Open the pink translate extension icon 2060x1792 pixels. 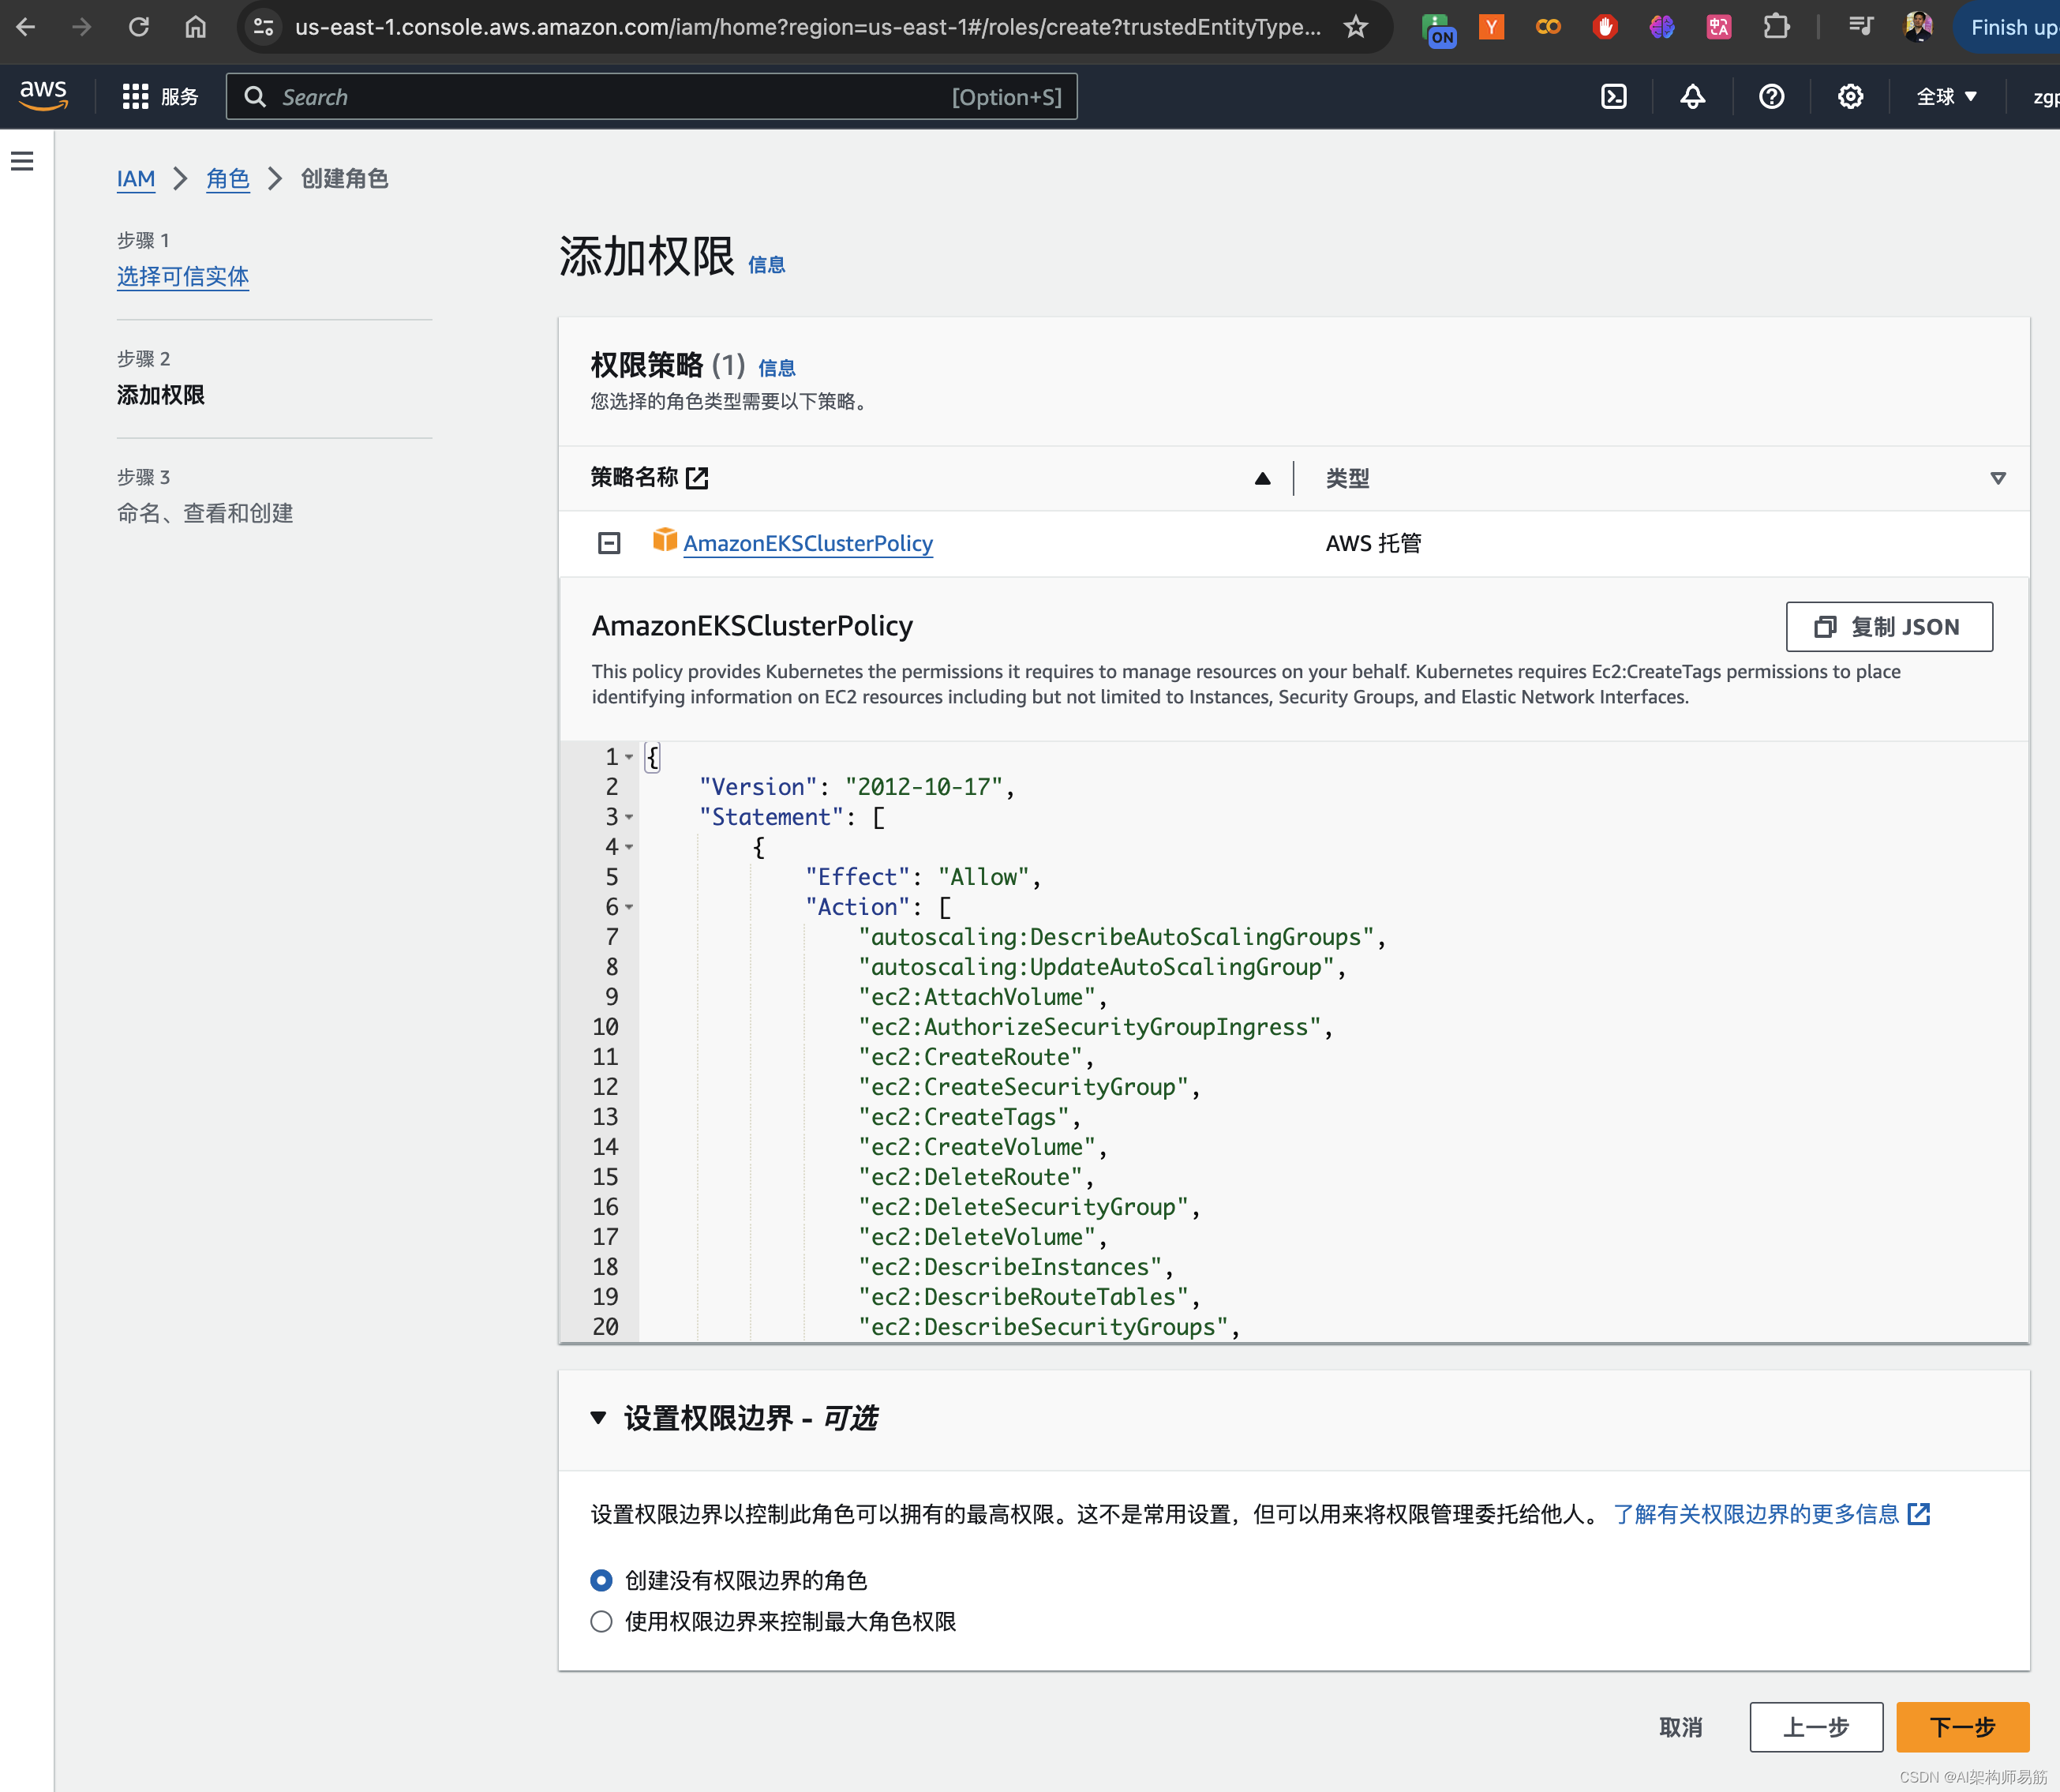coord(1719,27)
